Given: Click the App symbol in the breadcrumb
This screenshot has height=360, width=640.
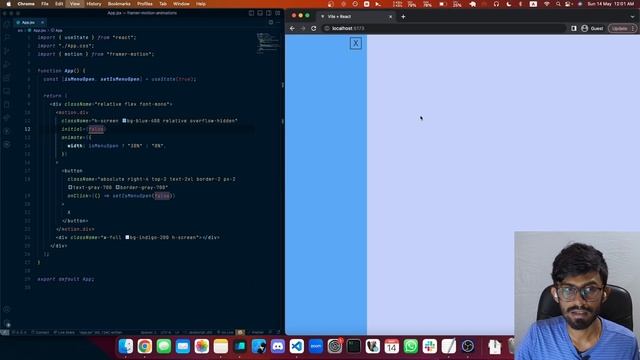Looking at the screenshot, I should [58, 30].
